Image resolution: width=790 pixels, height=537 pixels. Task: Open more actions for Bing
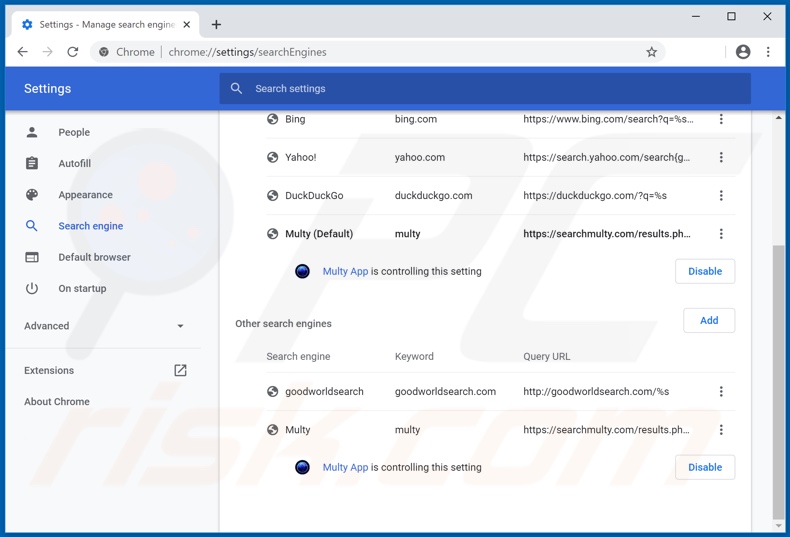(x=721, y=119)
